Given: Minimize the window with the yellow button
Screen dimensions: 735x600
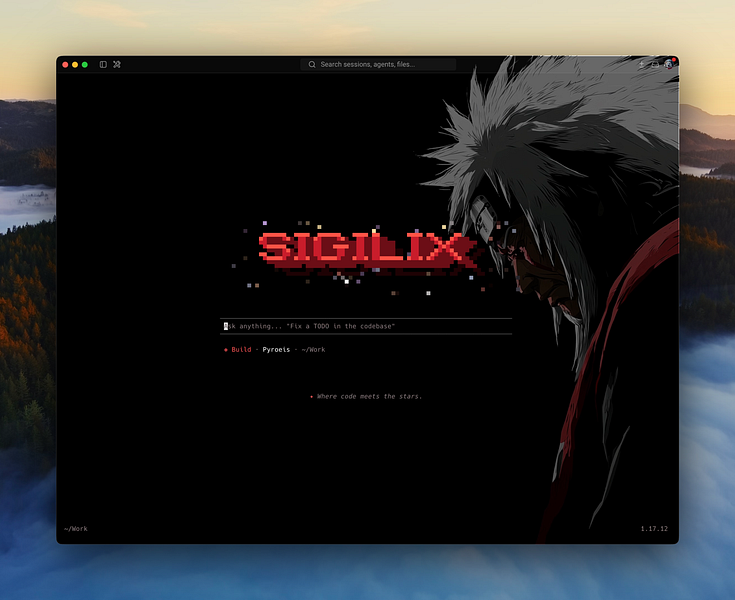Looking at the screenshot, I should 75,65.
